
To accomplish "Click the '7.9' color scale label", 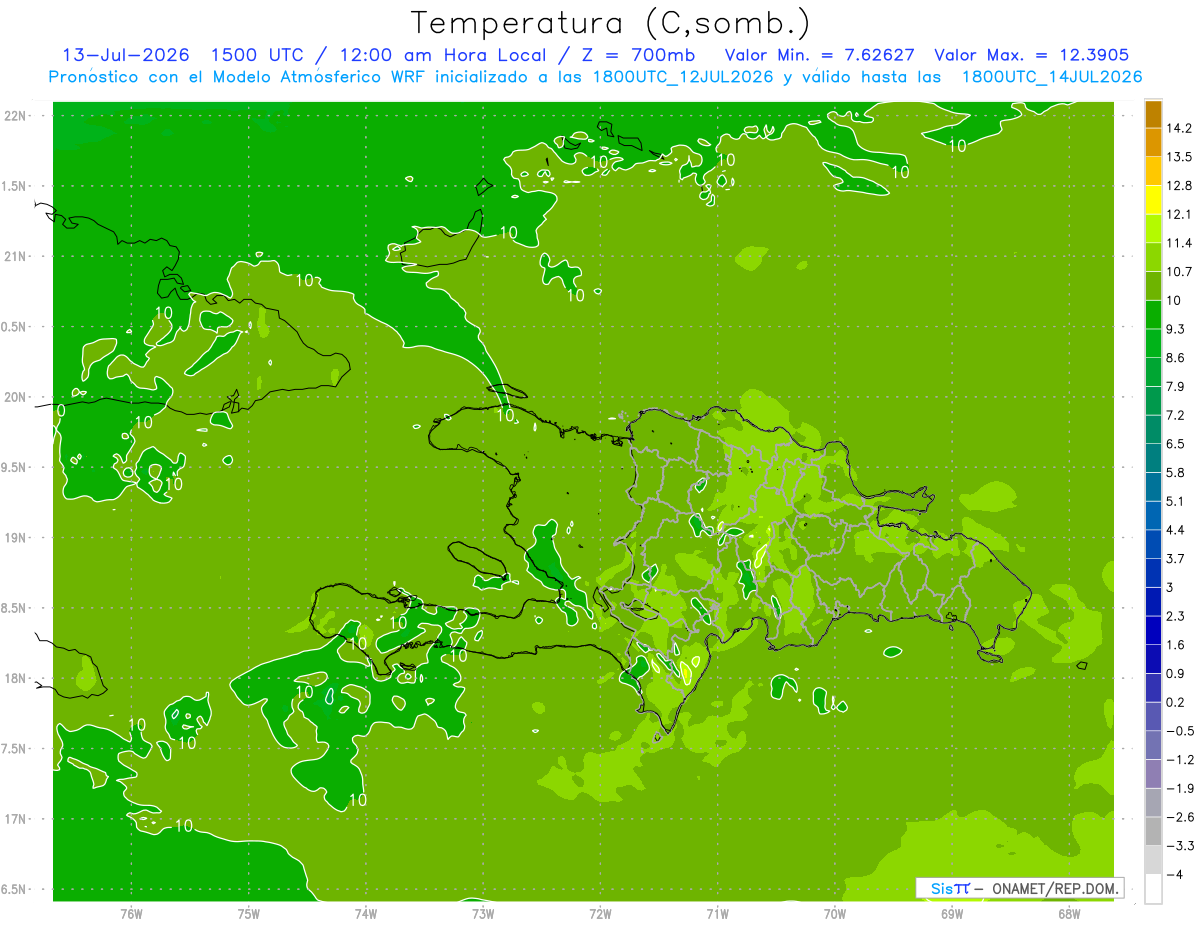I will [1176, 387].
